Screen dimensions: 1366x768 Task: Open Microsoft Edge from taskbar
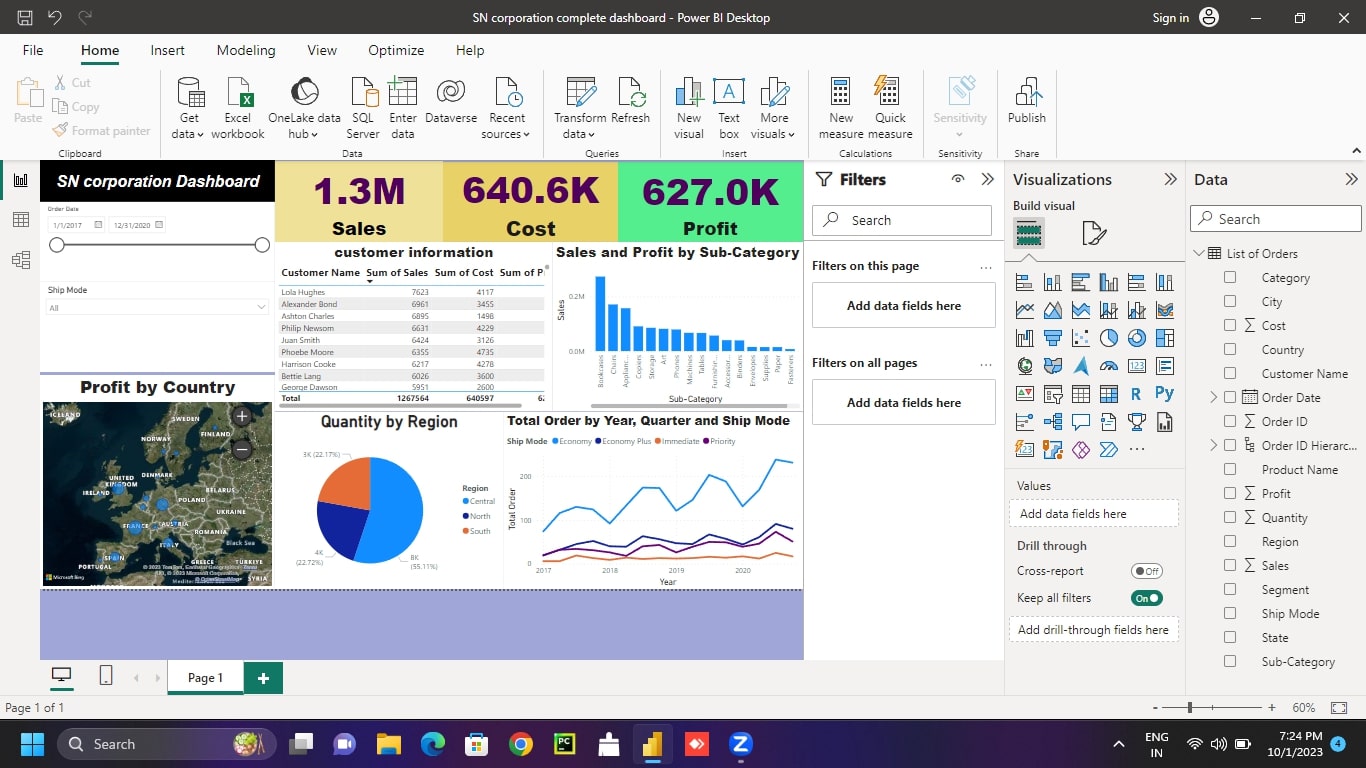tap(432, 744)
